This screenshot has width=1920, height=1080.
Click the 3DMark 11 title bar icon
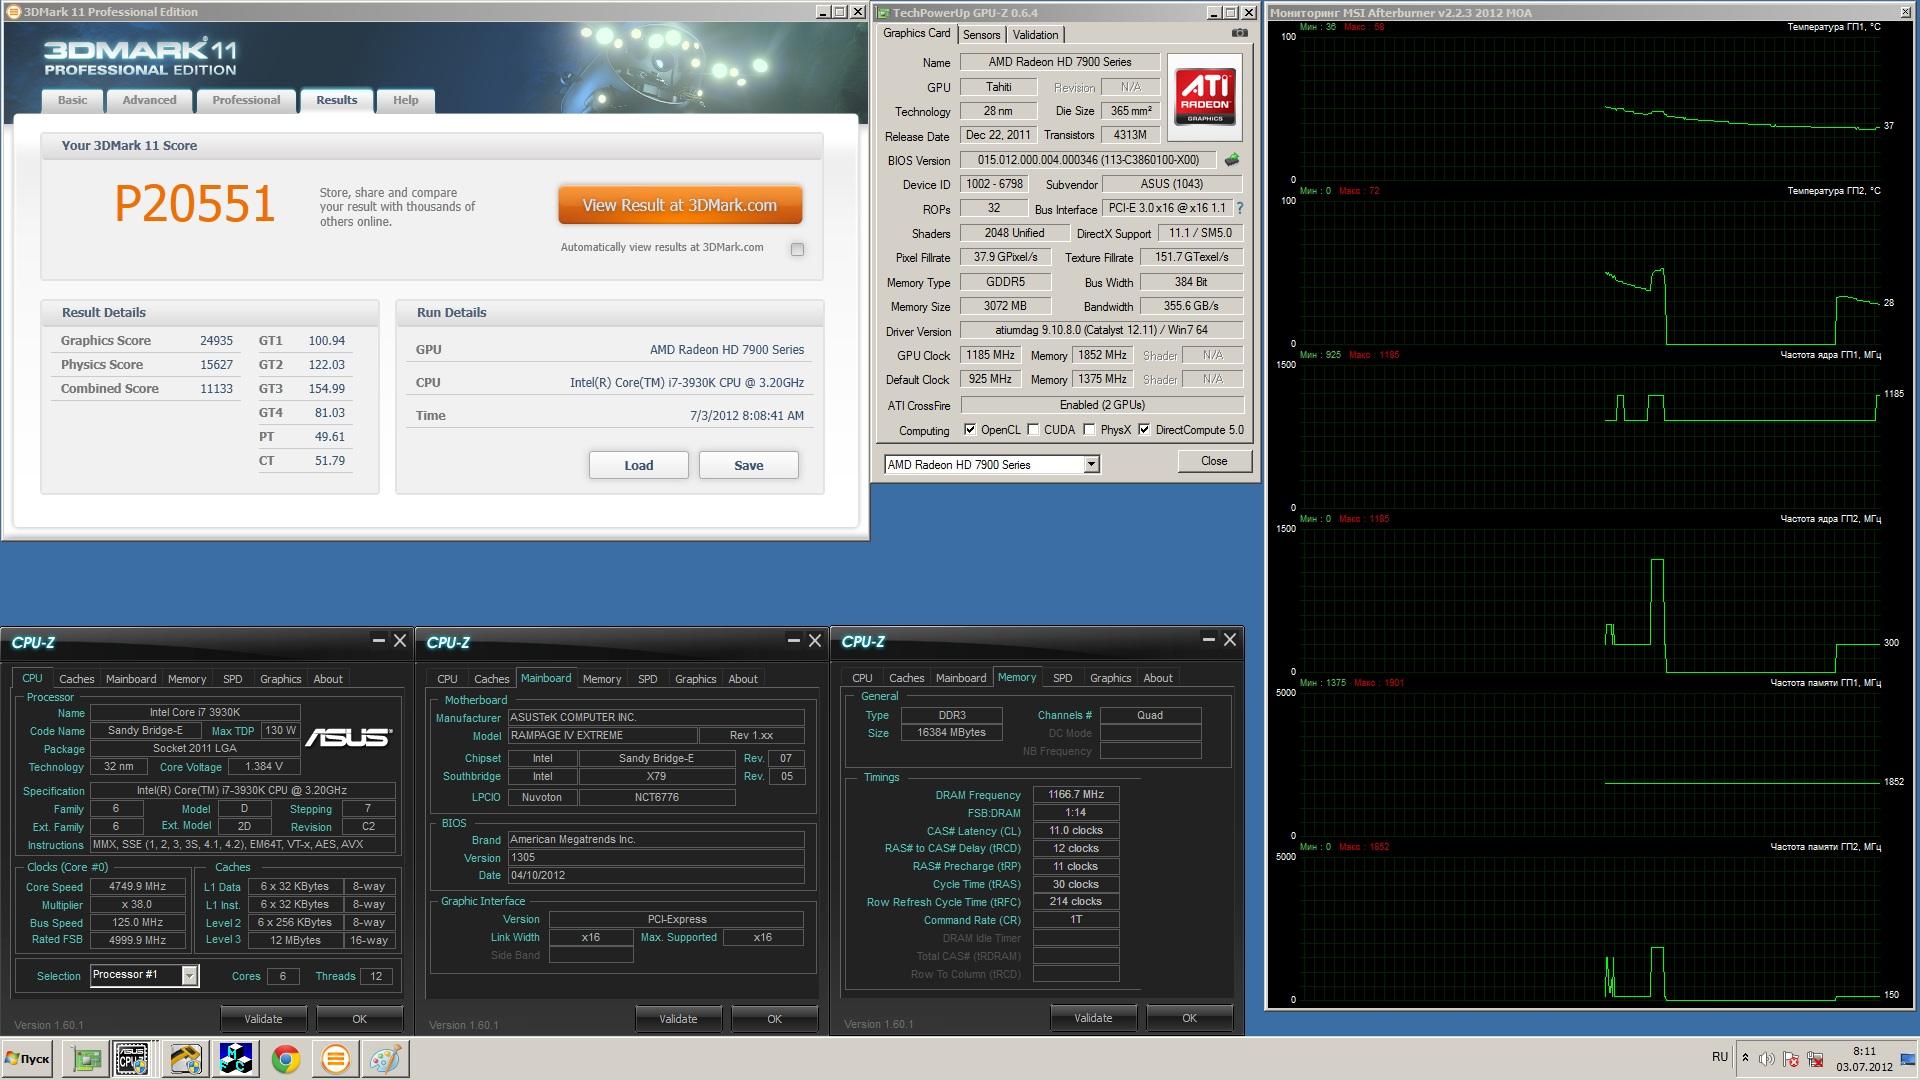[14, 12]
